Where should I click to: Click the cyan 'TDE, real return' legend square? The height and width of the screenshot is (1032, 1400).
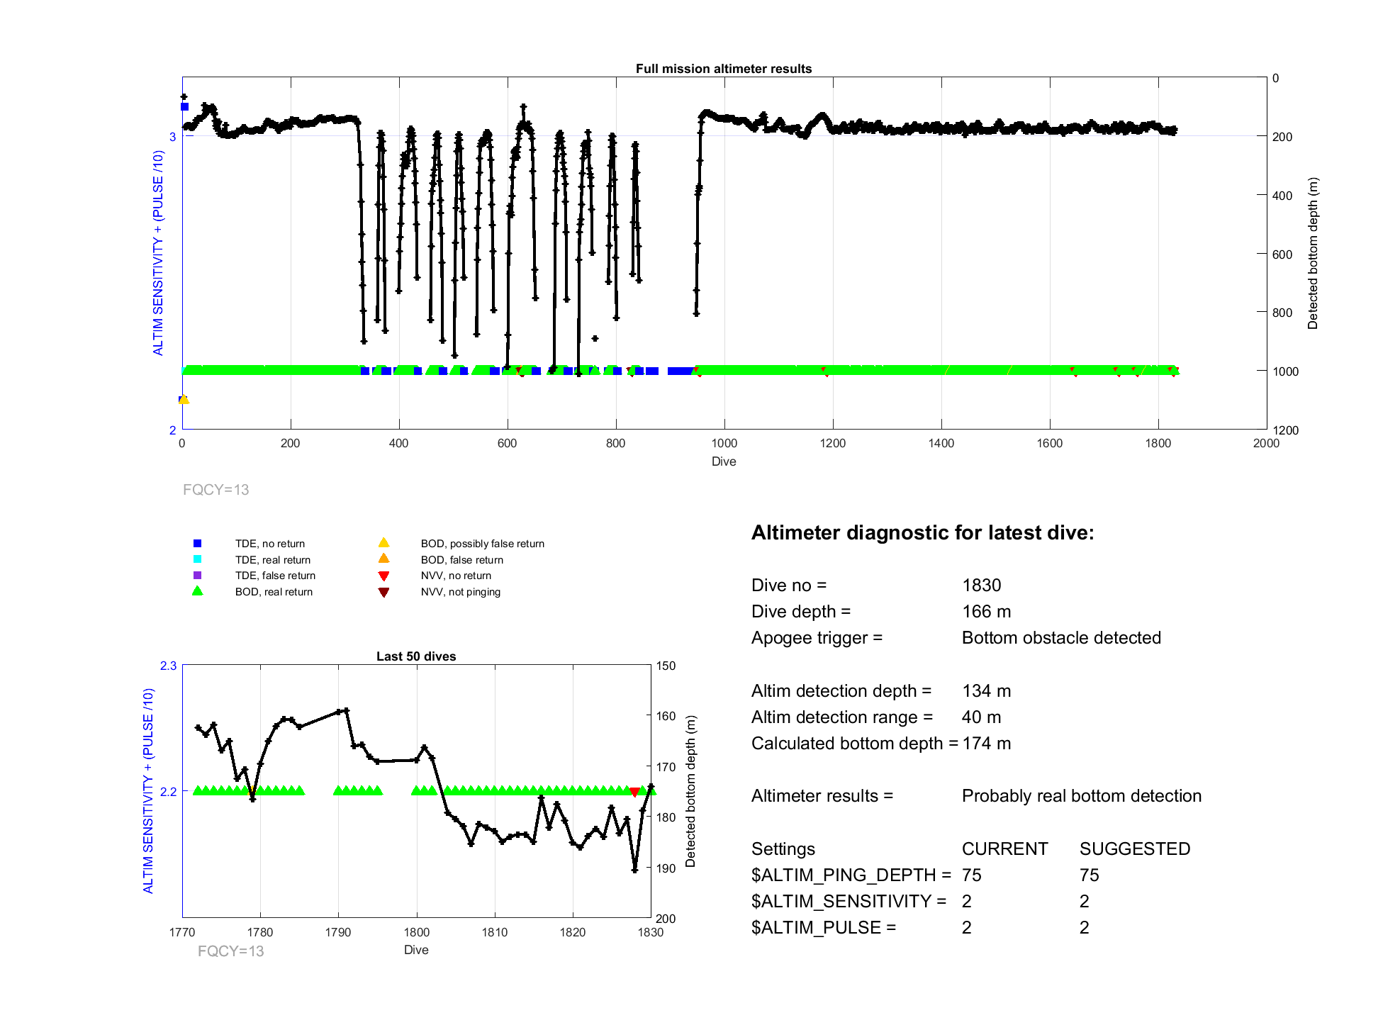(x=197, y=559)
